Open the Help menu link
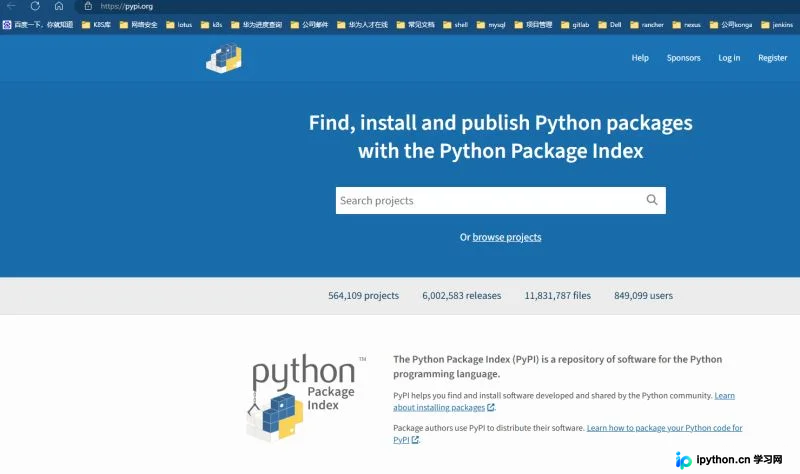 640,58
